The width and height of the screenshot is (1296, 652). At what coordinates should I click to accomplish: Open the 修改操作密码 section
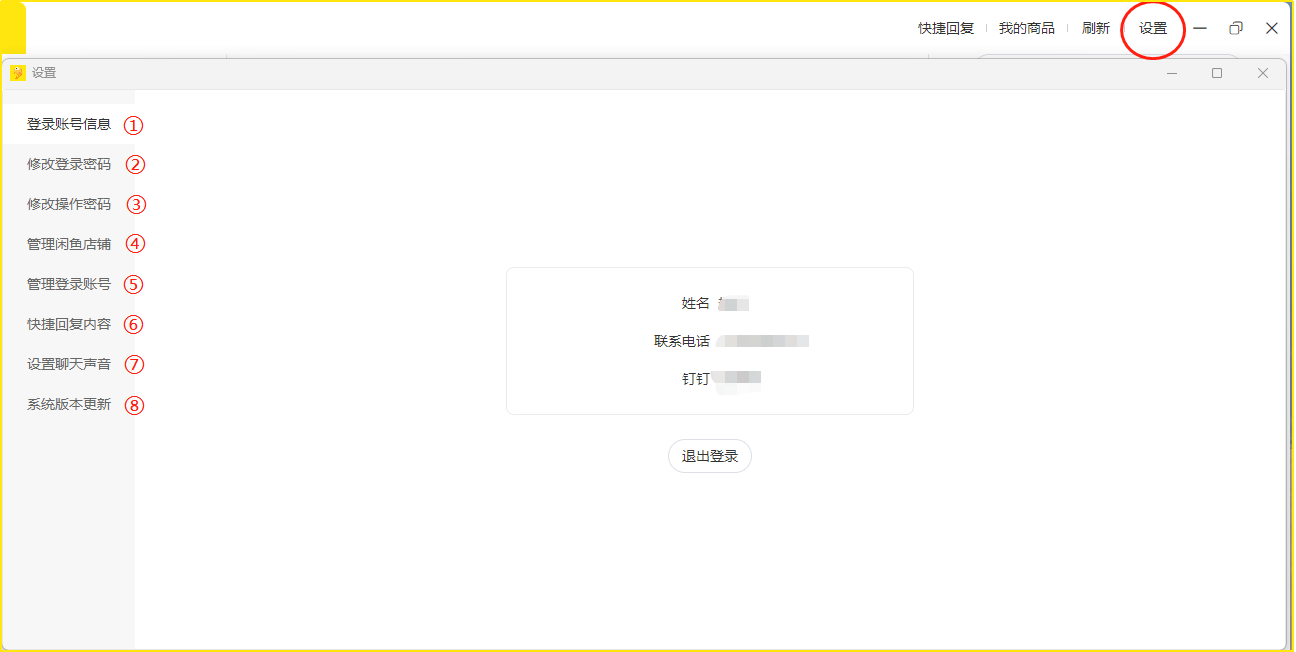click(69, 204)
